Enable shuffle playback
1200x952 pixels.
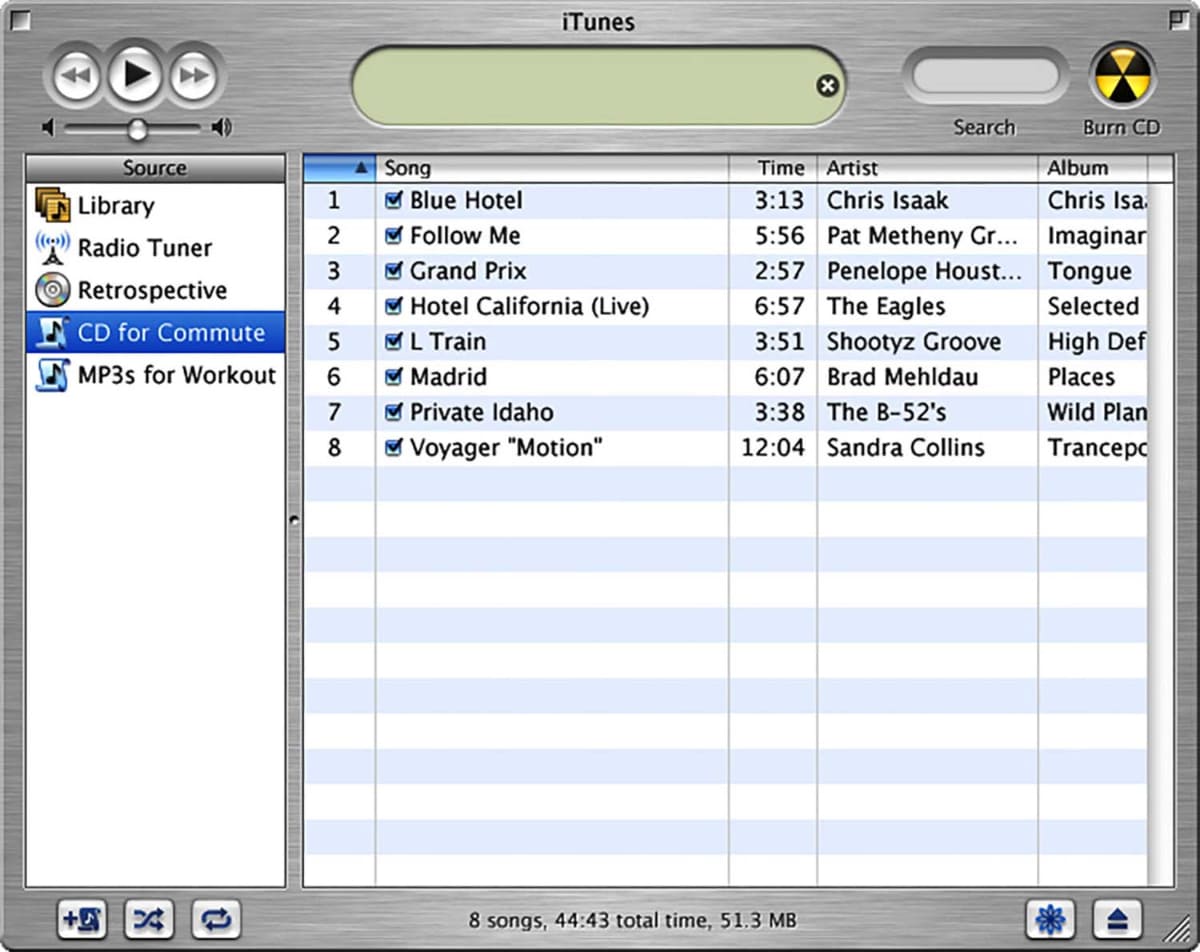click(148, 918)
